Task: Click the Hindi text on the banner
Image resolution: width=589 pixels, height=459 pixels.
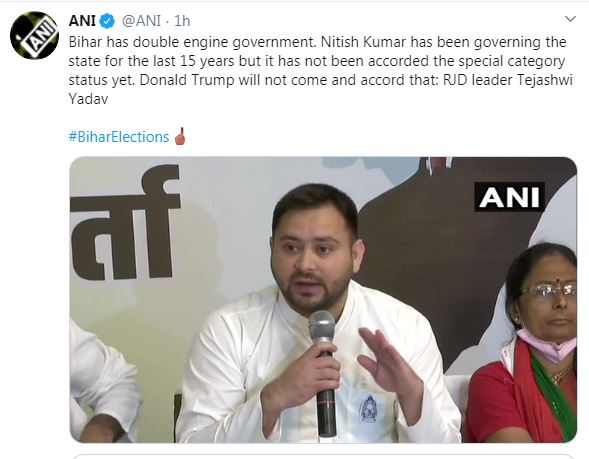Action: tap(125, 223)
